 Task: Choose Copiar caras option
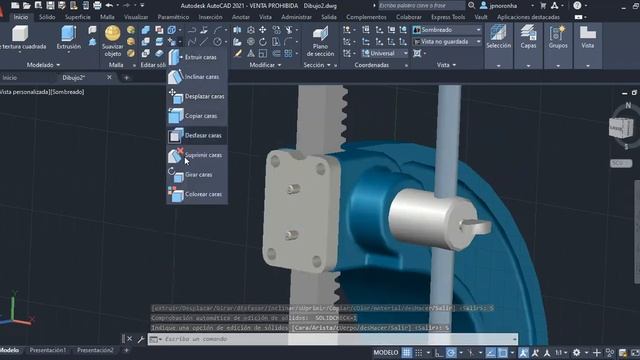pos(197,116)
